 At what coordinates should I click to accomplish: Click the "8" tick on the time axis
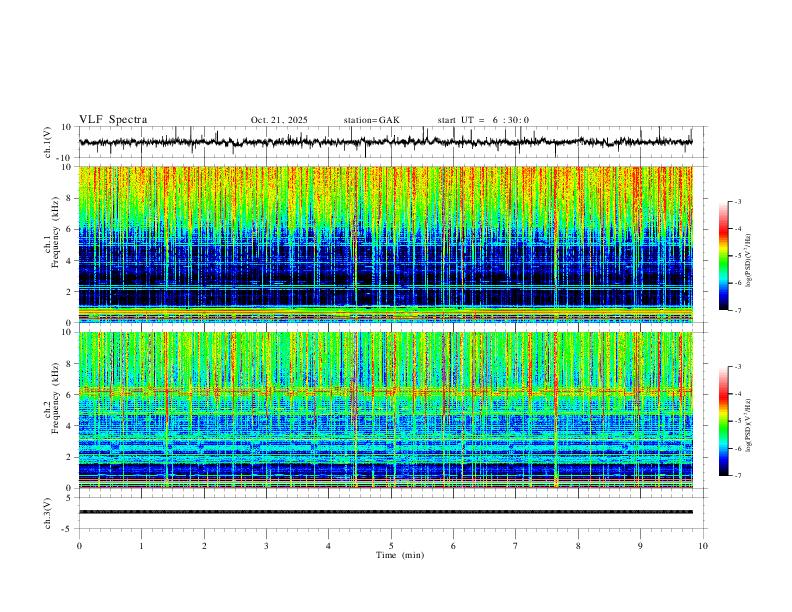(x=578, y=546)
